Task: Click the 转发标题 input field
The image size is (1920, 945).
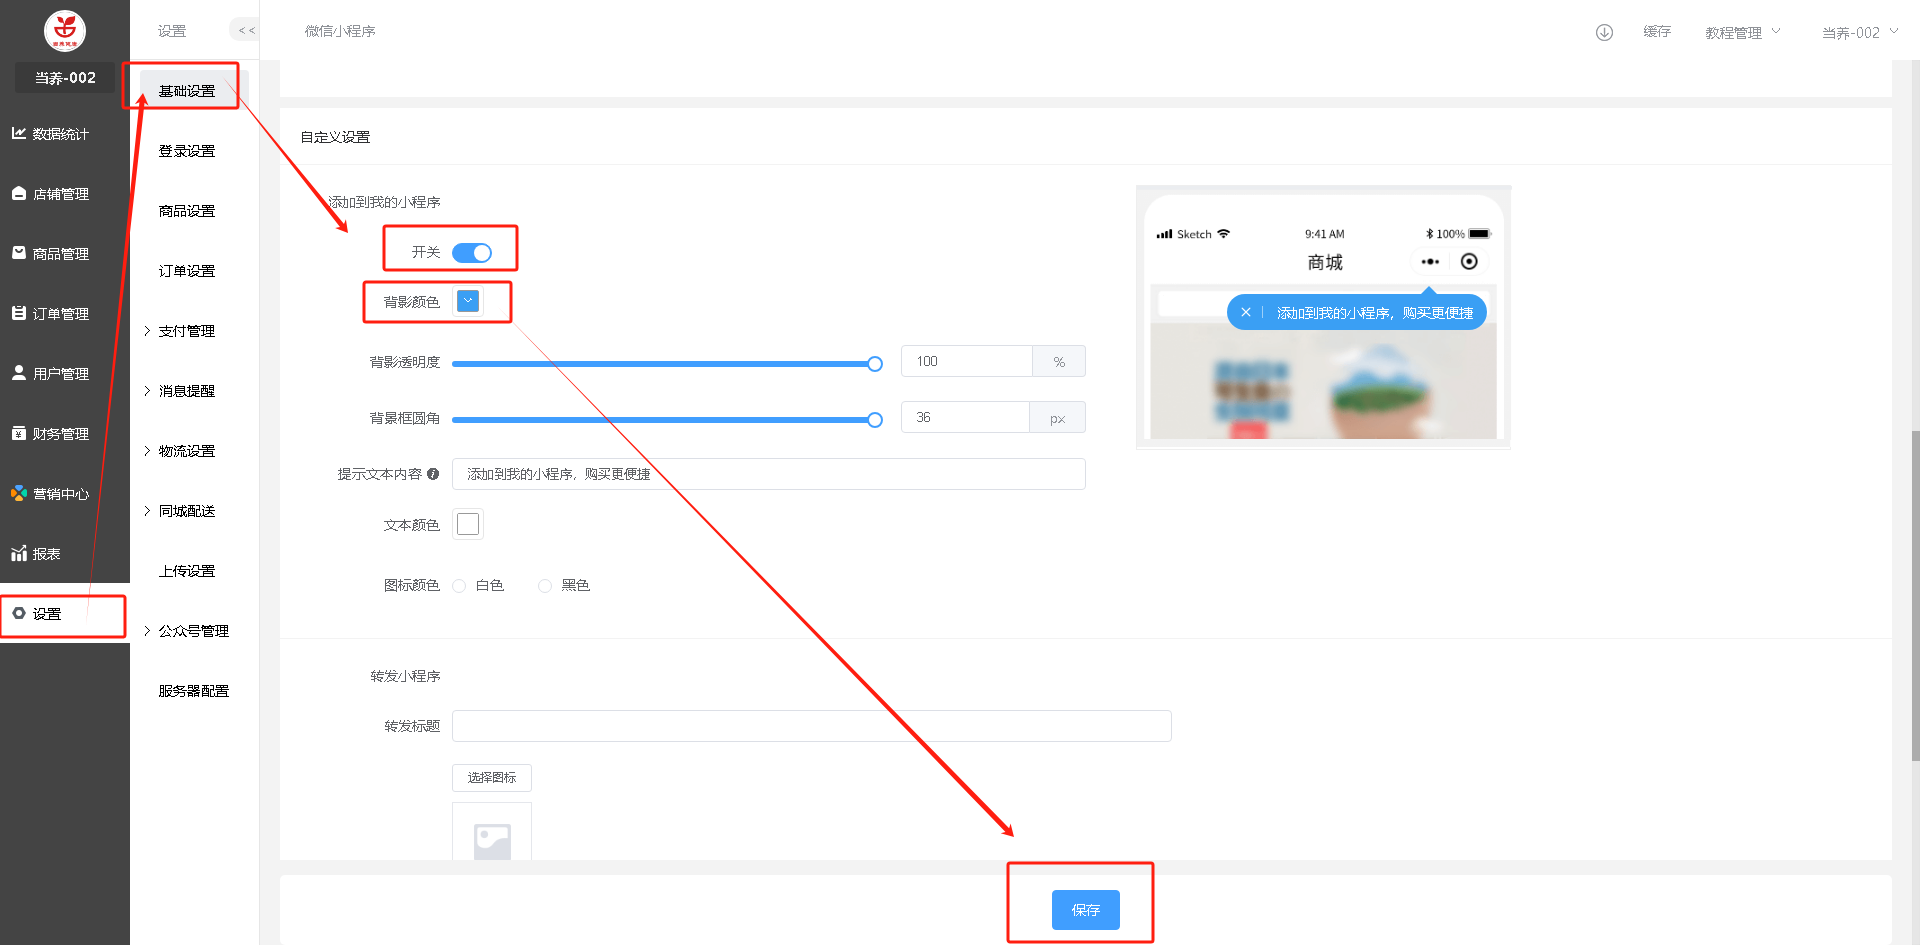Action: coord(811,726)
